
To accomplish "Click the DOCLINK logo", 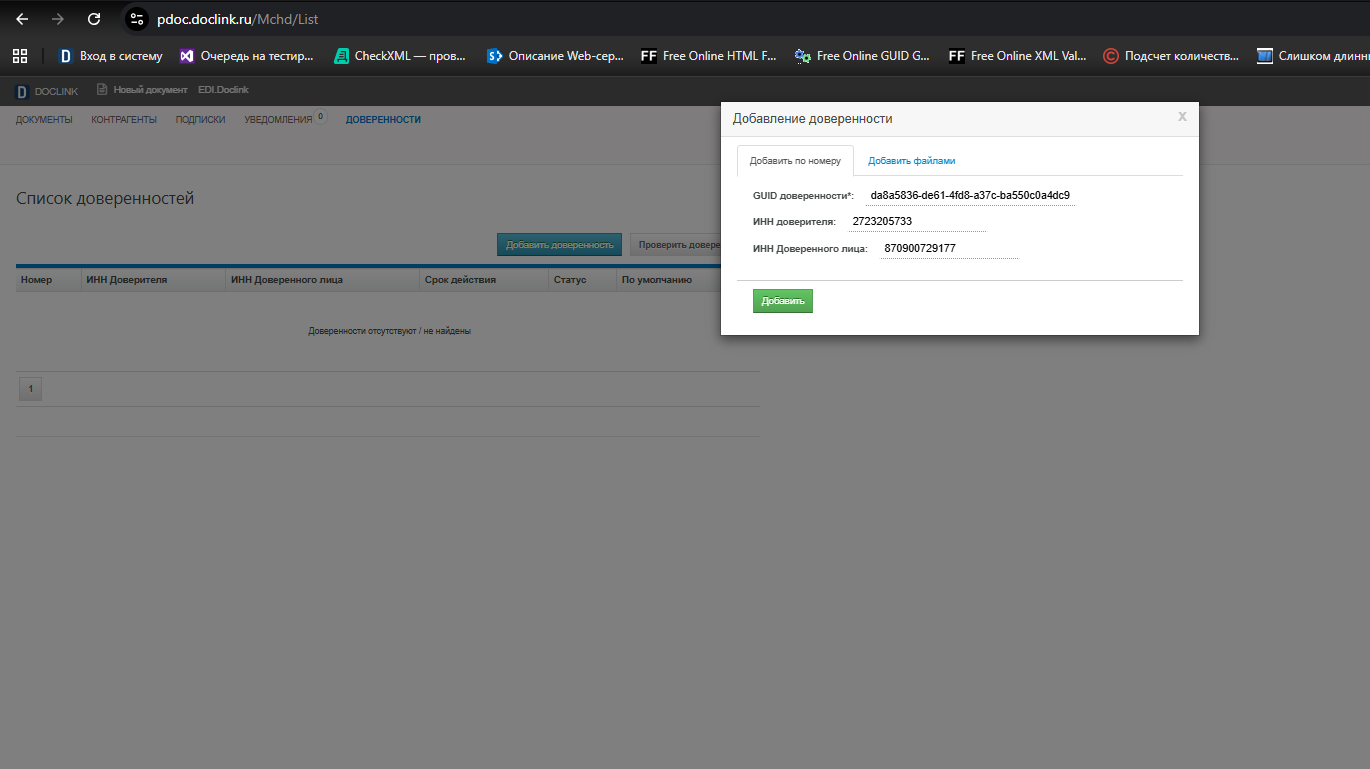I will point(47,91).
